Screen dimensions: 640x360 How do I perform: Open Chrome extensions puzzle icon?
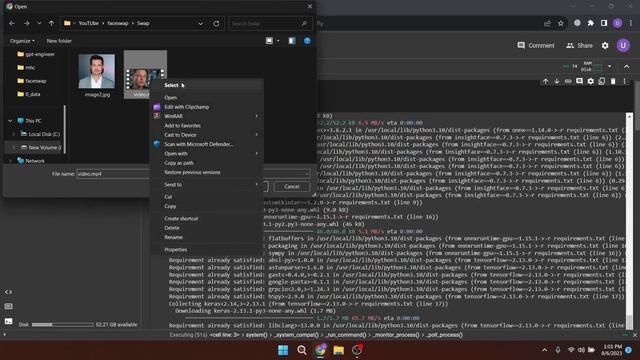pos(591,23)
